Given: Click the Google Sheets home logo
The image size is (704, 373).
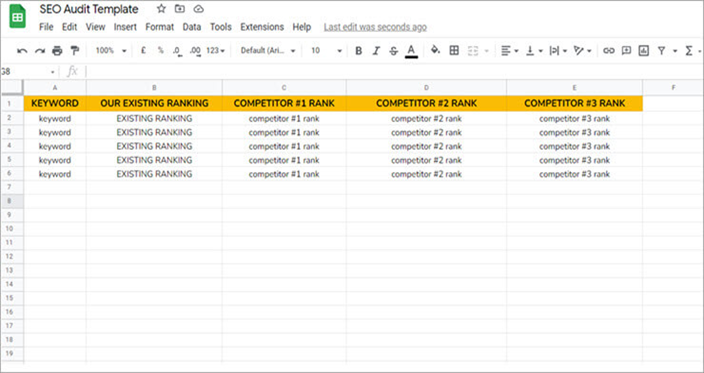Looking at the screenshot, I should pyautogui.click(x=18, y=16).
